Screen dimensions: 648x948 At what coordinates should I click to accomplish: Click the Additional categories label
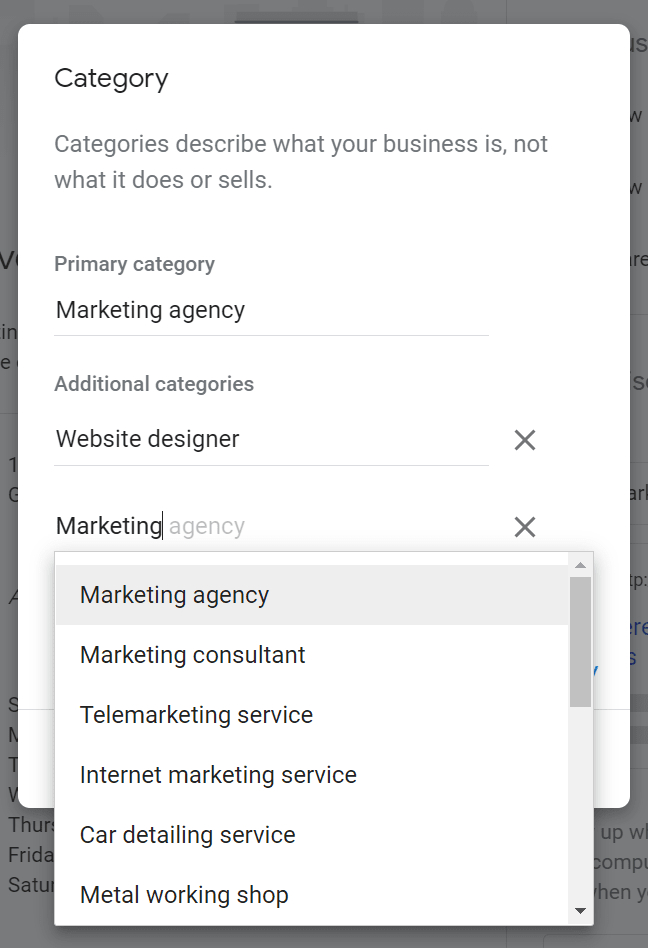[x=154, y=384]
